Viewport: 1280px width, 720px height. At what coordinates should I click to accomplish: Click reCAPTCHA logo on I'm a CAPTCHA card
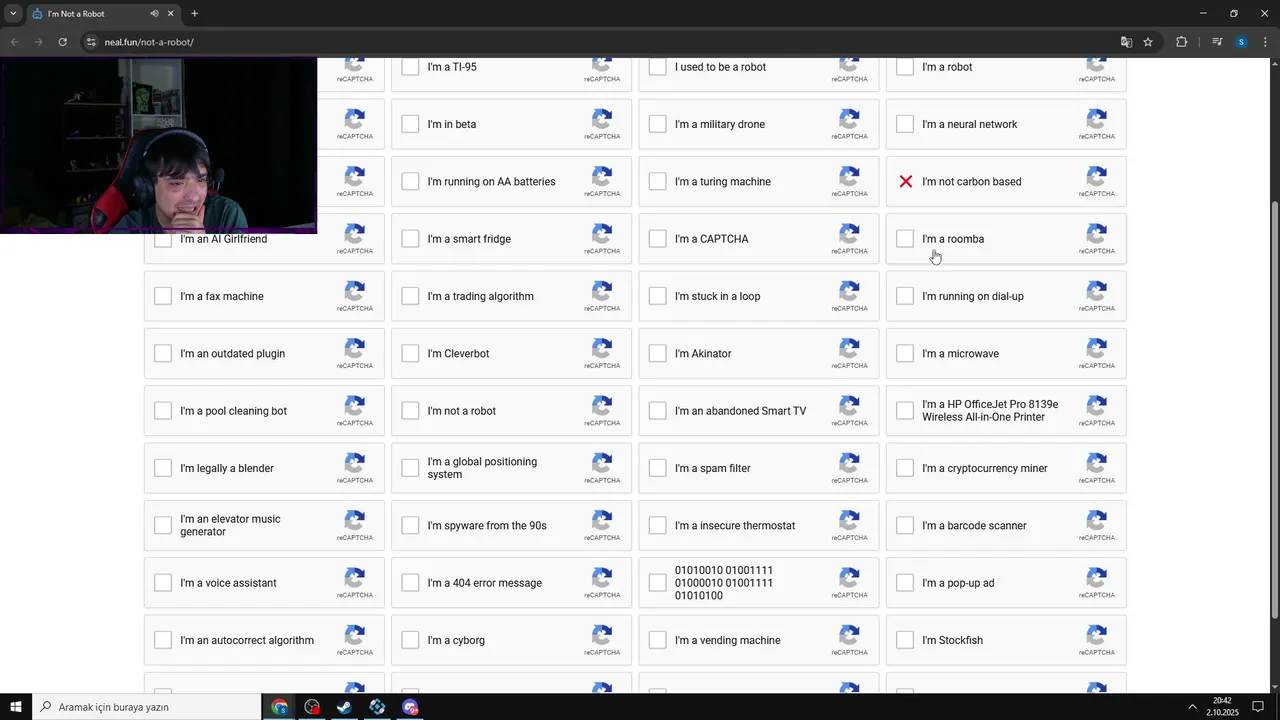point(849,234)
